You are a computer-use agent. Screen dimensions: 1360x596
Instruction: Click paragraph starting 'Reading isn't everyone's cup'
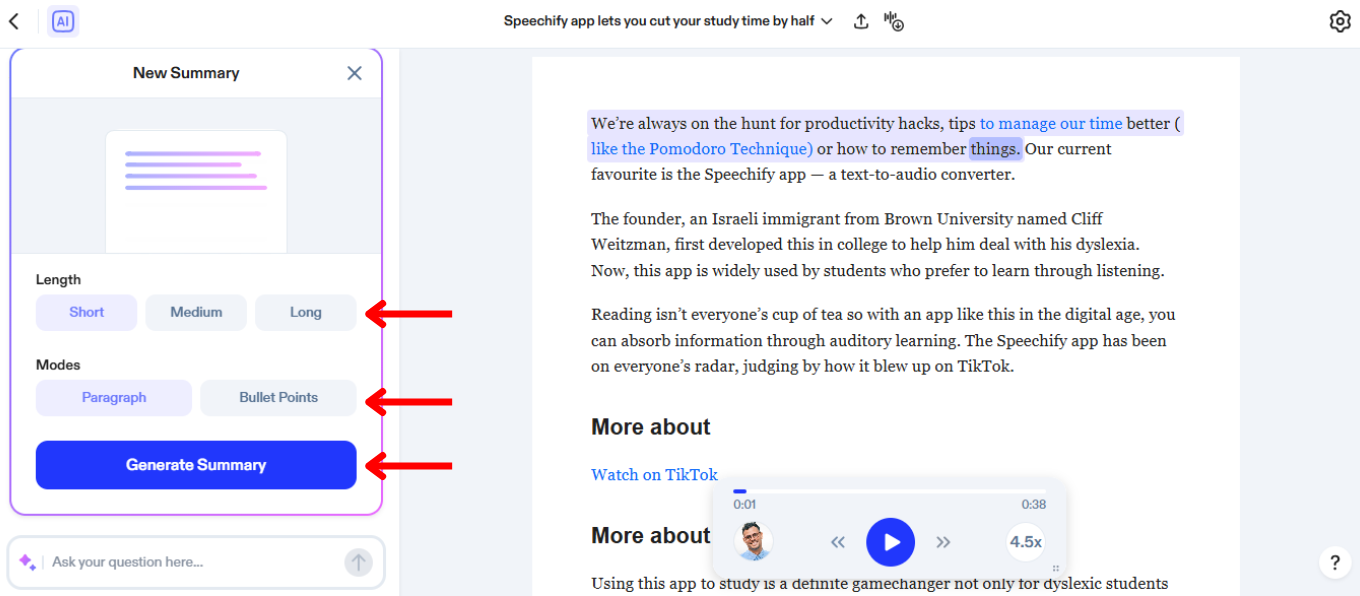pyautogui.click(x=883, y=340)
